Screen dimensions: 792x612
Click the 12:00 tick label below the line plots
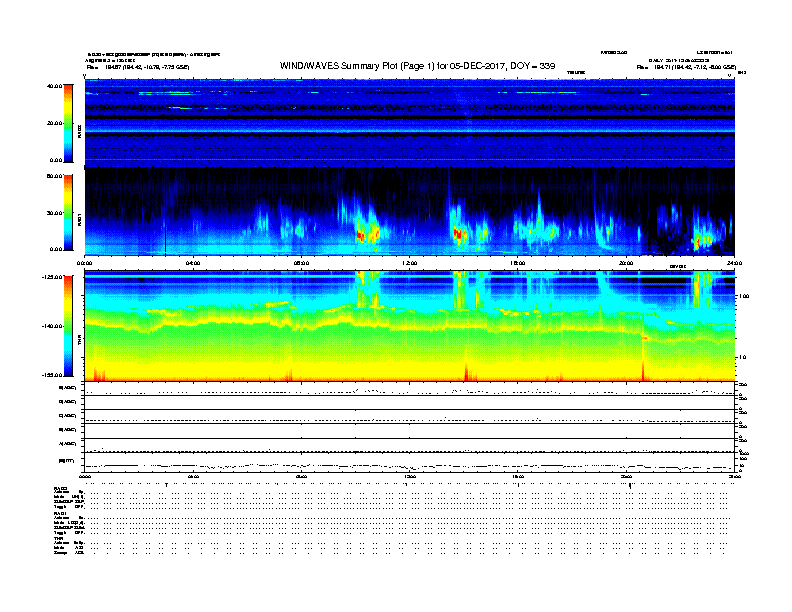(410, 476)
